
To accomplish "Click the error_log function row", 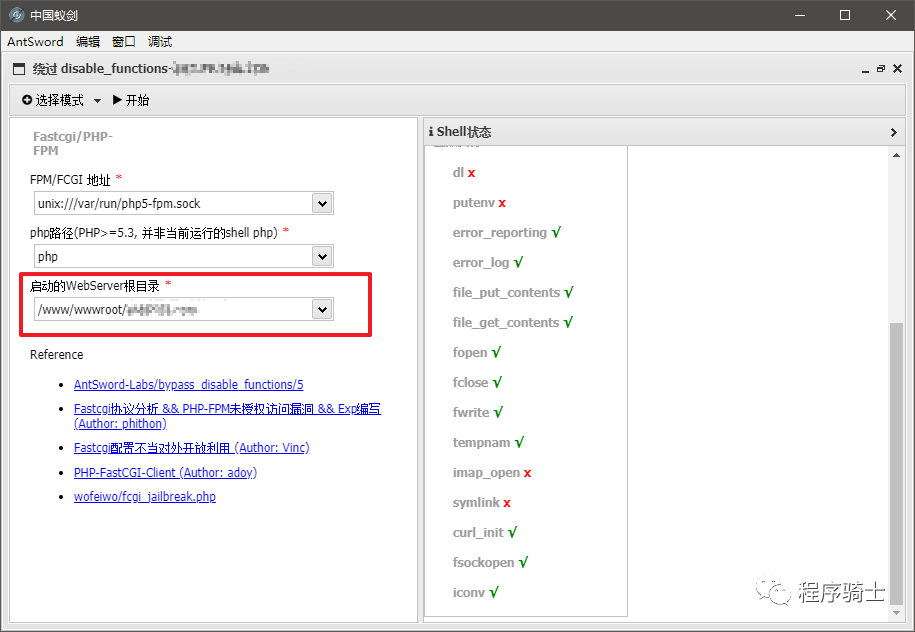I will pyautogui.click(x=488, y=263).
